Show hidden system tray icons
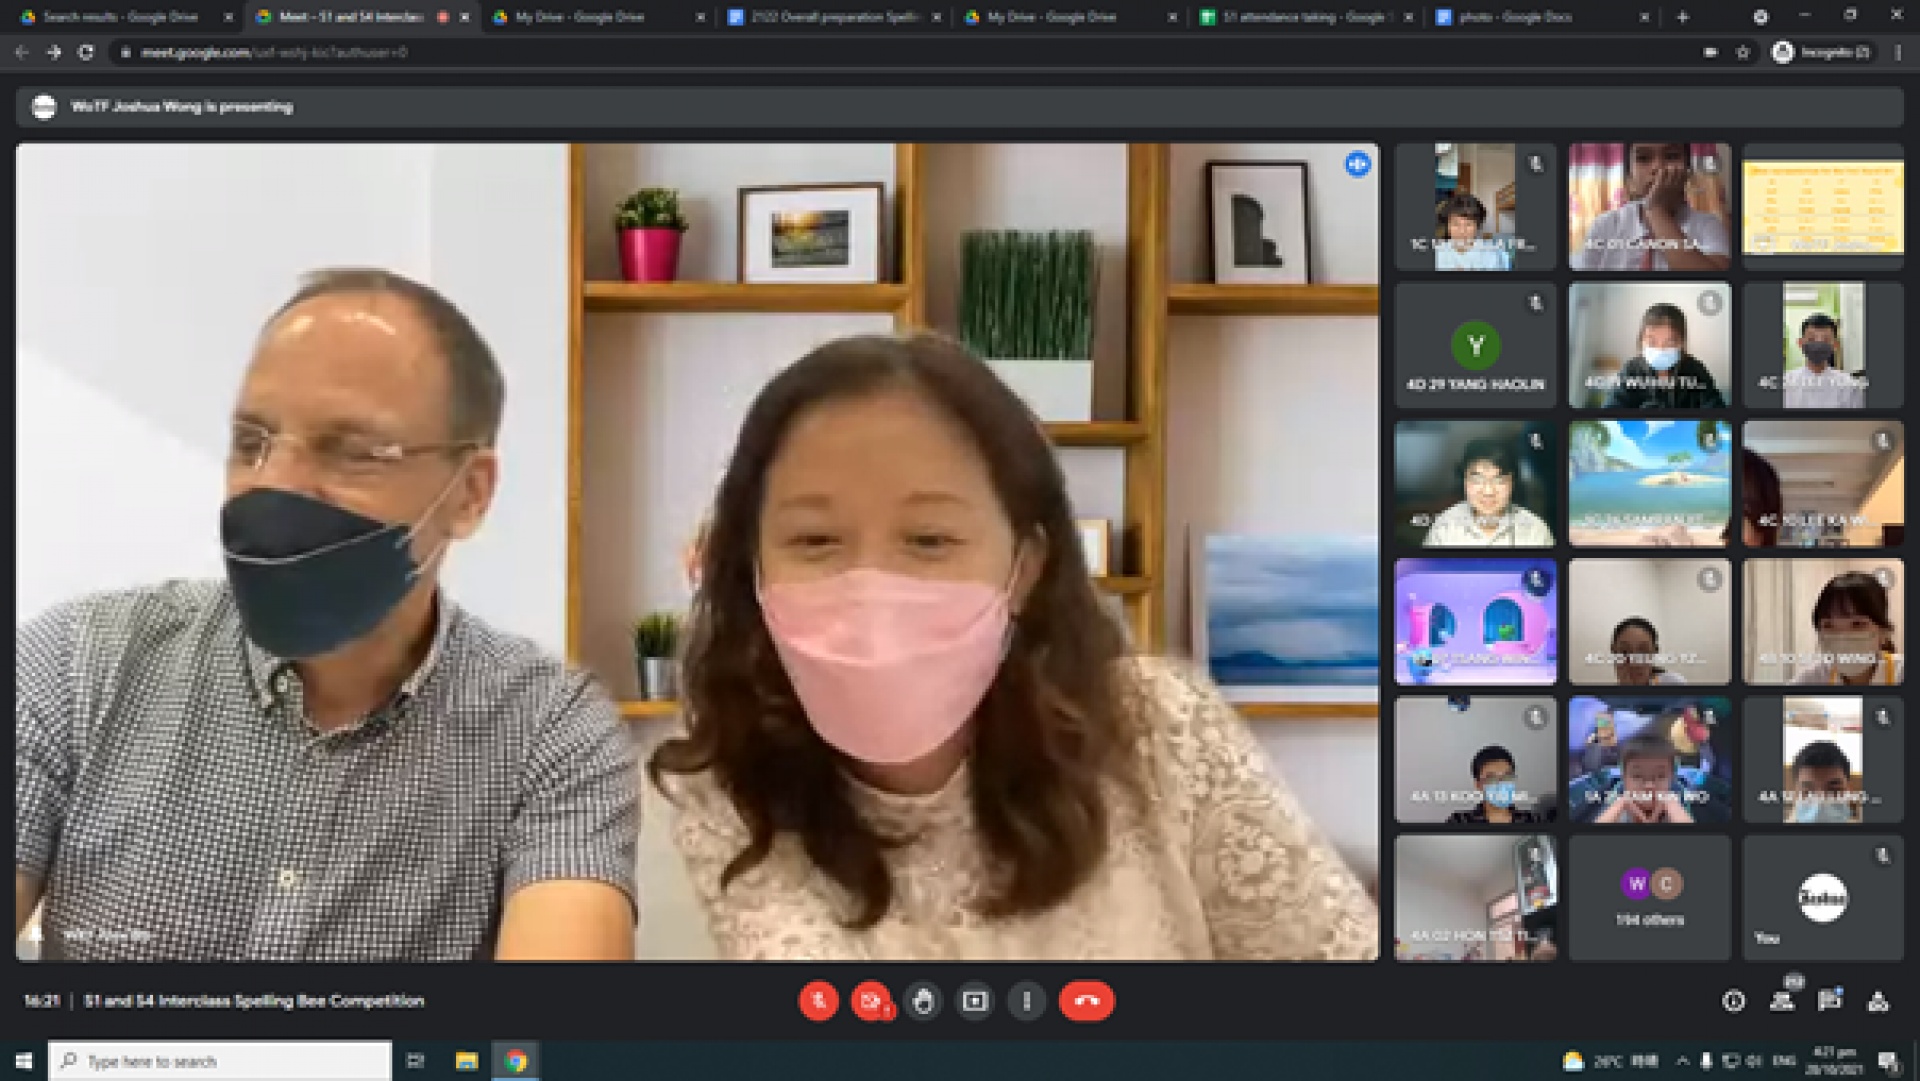Image resolution: width=1920 pixels, height=1081 pixels. pos(1682,1061)
